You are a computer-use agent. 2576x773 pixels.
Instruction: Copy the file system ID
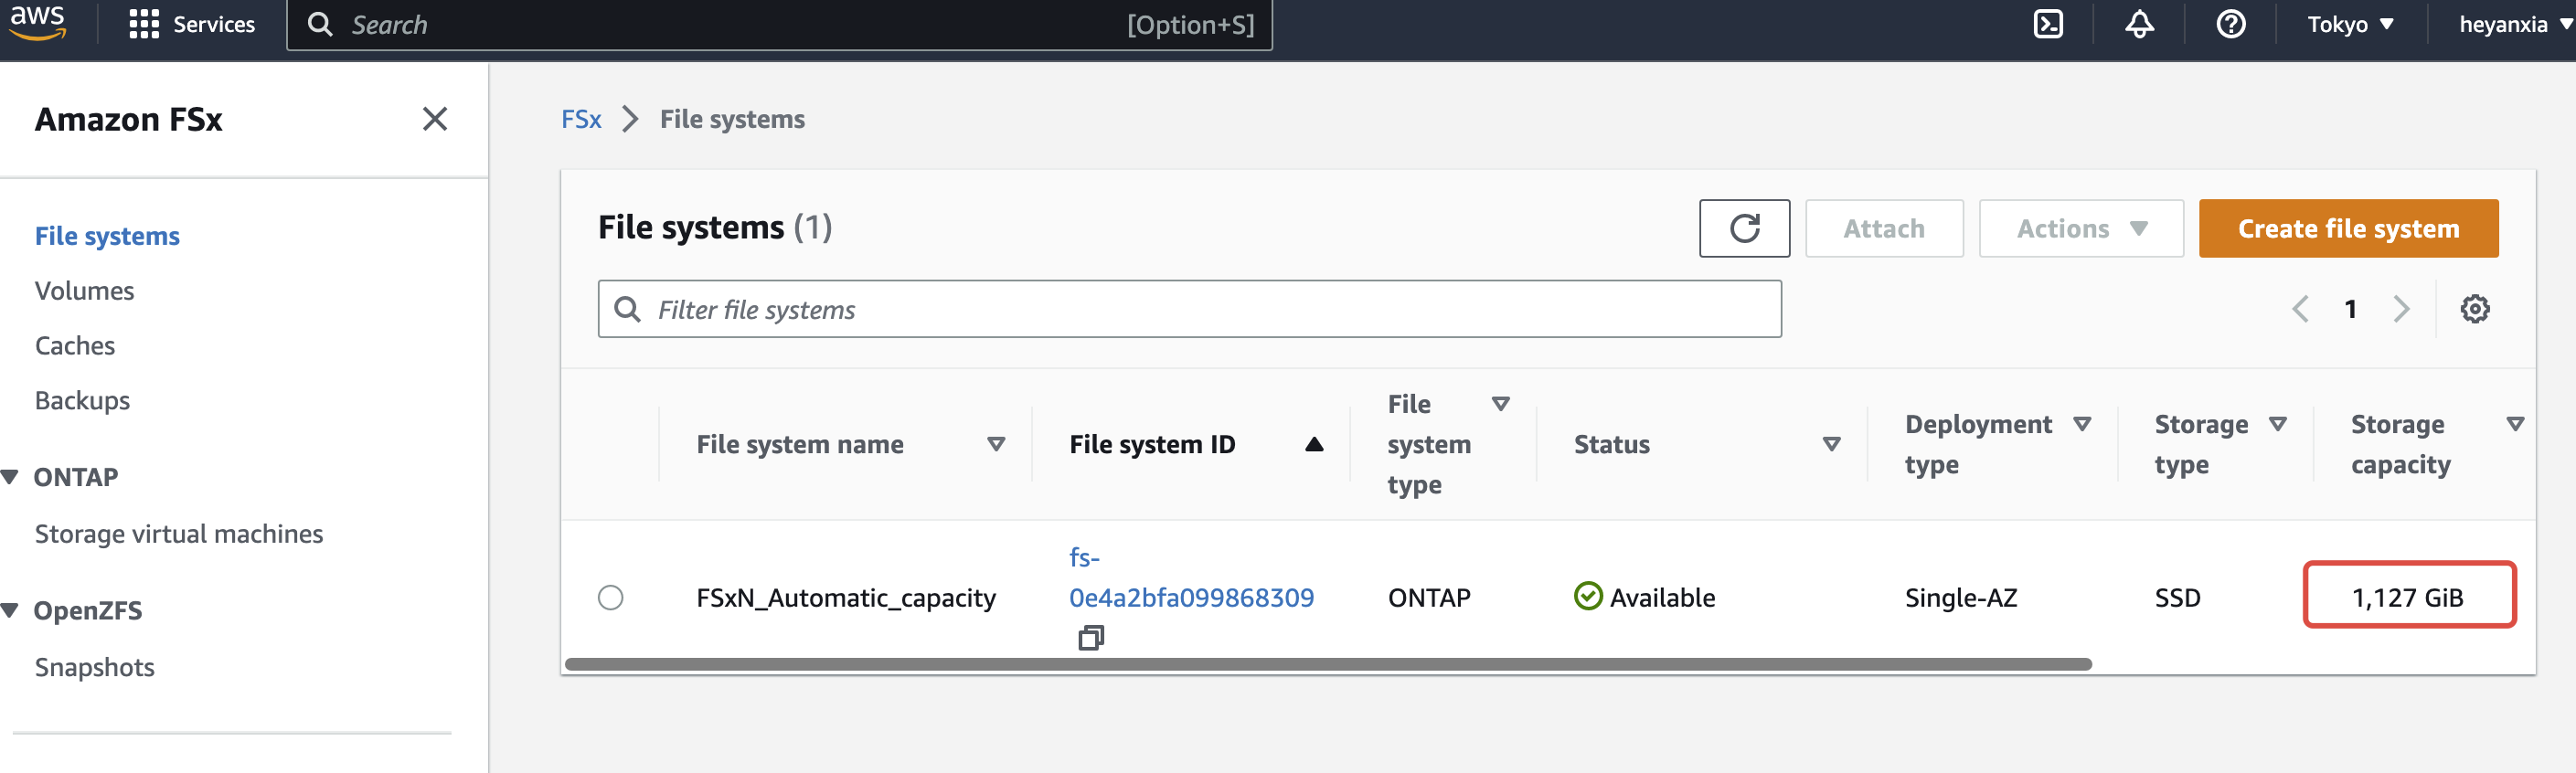pos(1090,637)
